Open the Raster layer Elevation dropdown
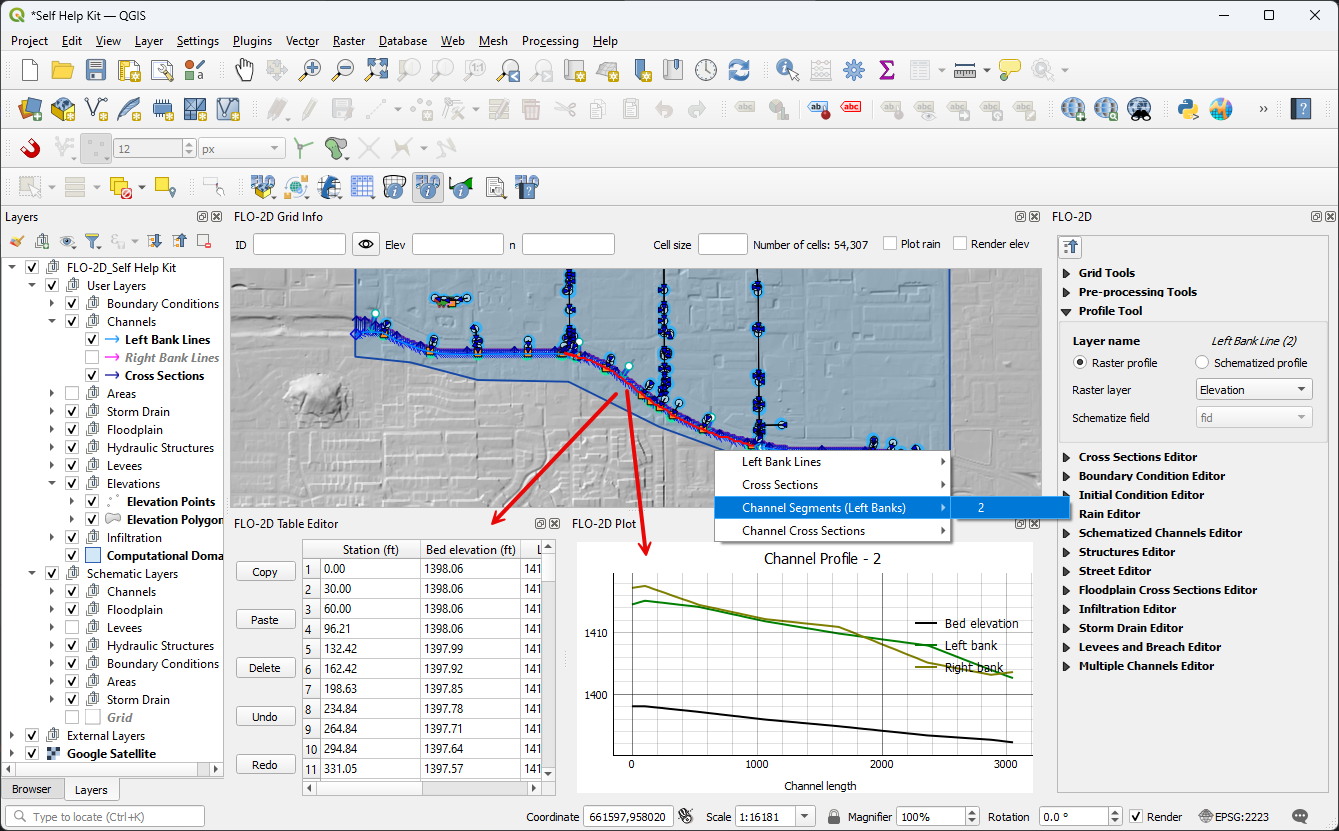 [x=1254, y=390]
